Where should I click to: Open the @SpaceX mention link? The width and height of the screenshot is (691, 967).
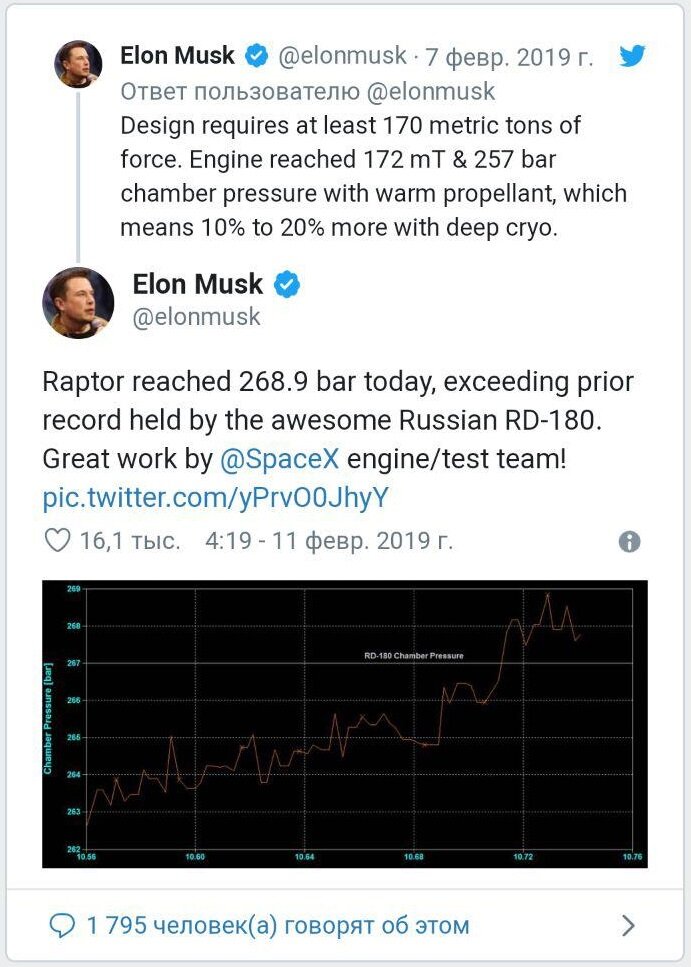pyautogui.click(x=280, y=459)
